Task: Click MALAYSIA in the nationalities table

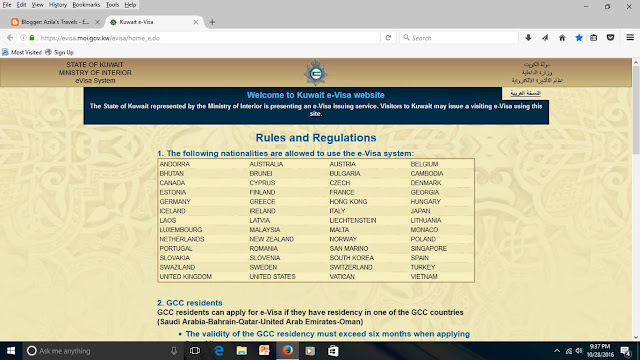Action: click(265, 230)
